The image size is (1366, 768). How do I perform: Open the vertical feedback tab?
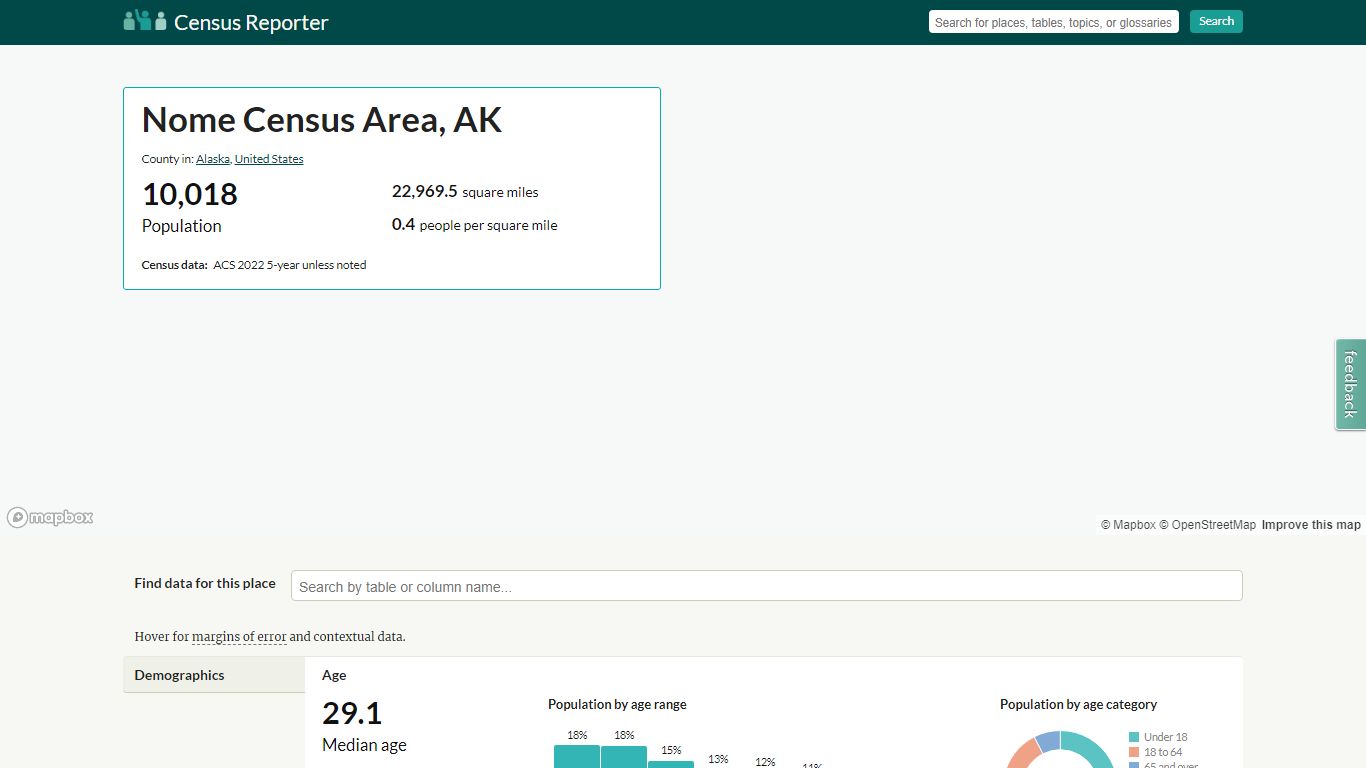coord(1350,384)
